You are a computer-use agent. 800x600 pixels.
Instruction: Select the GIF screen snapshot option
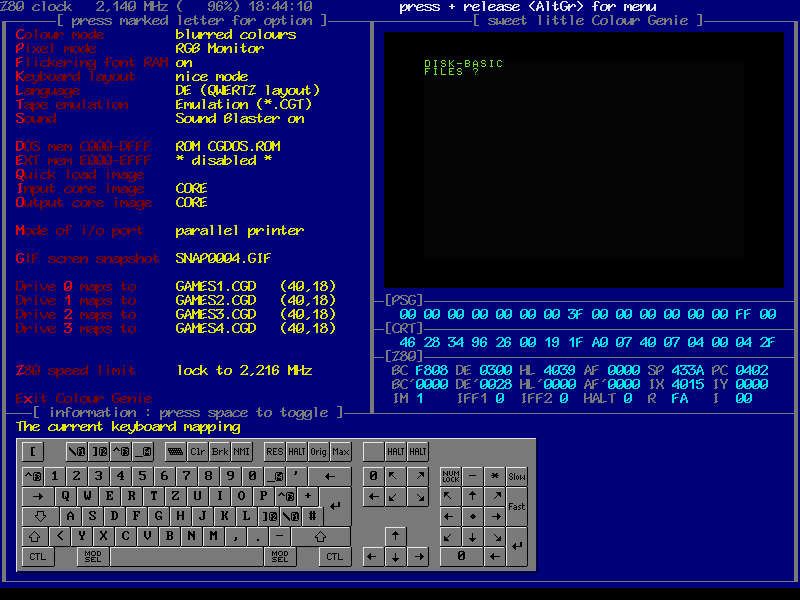click(87, 259)
